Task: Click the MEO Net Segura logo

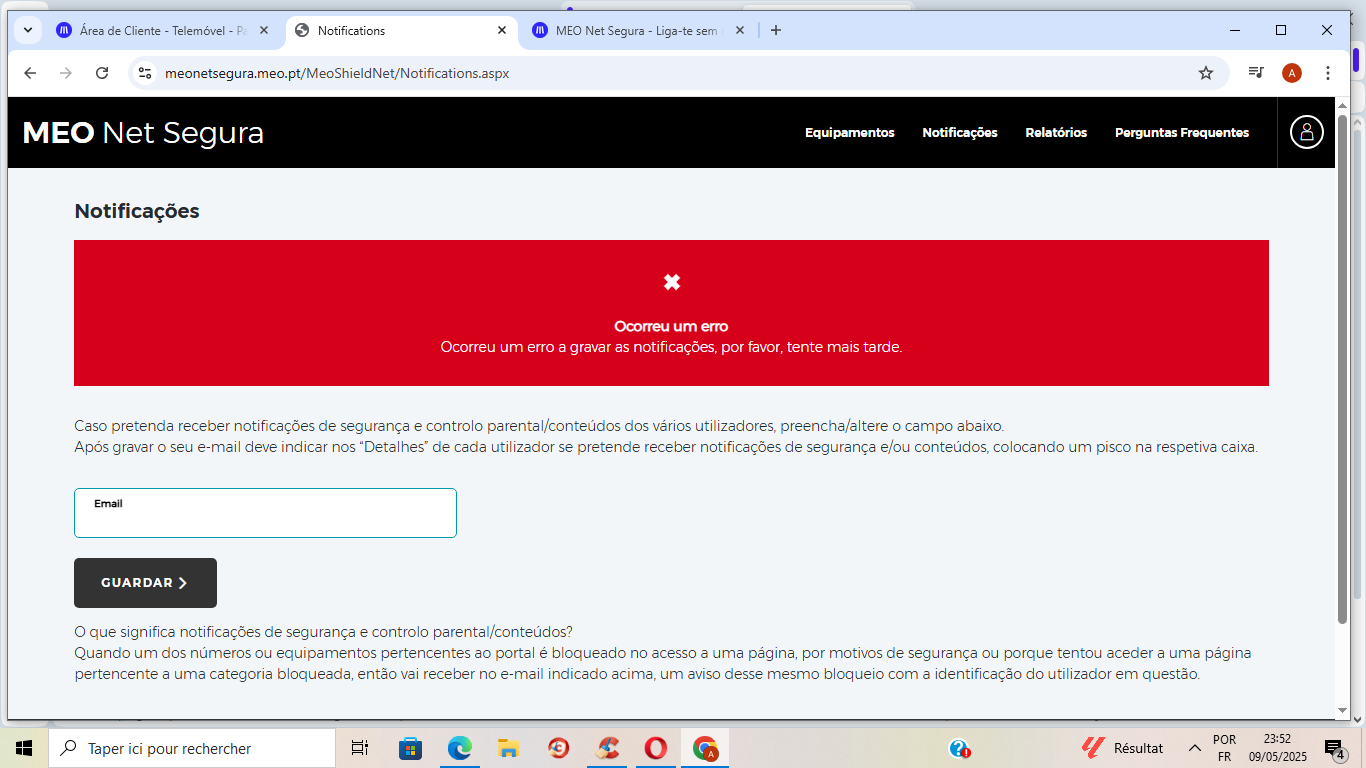Action: [143, 133]
